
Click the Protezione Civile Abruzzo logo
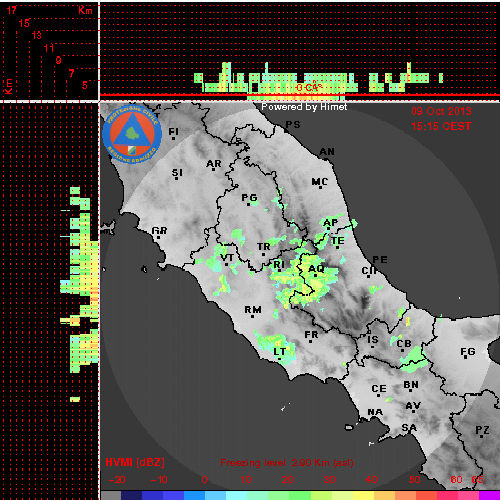point(132,135)
